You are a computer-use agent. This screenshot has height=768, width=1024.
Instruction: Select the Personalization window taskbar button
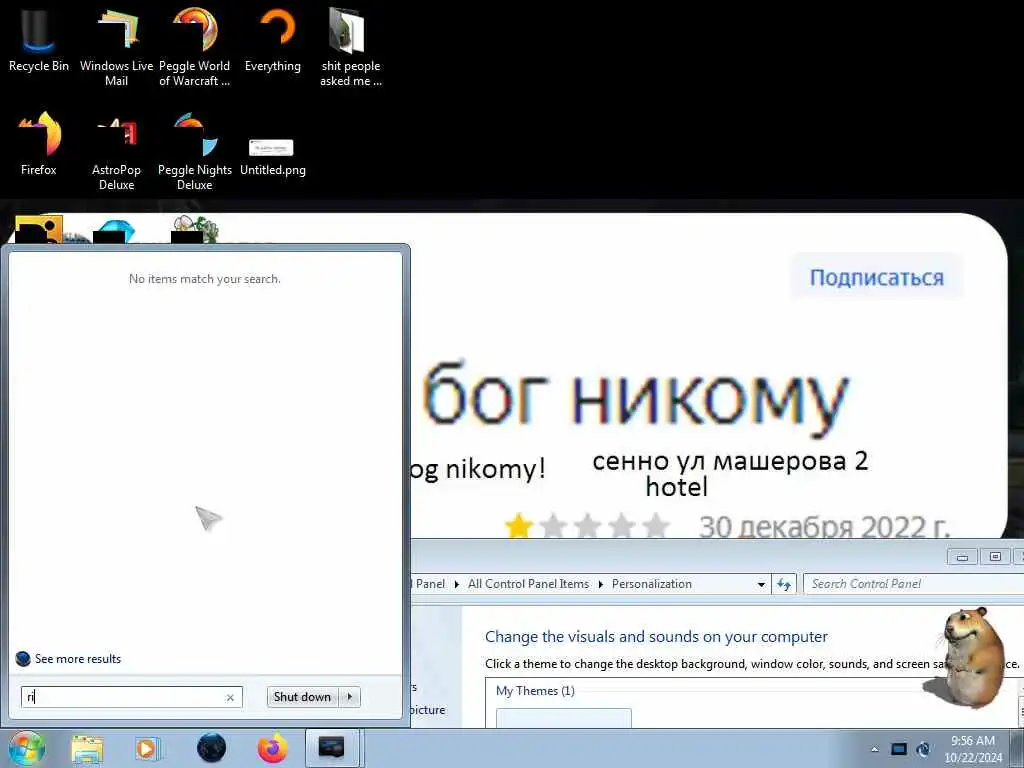(x=332, y=748)
